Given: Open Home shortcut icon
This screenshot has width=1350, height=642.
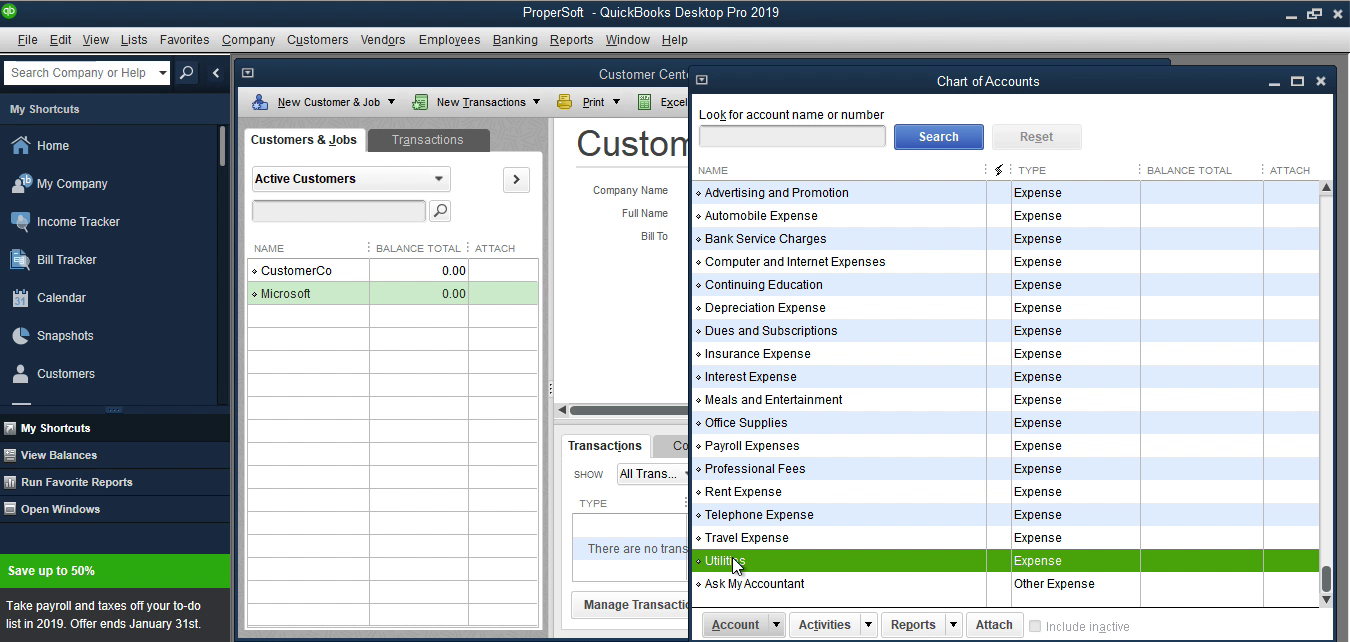Looking at the screenshot, I should pyautogui.click(x=21, y=145).
